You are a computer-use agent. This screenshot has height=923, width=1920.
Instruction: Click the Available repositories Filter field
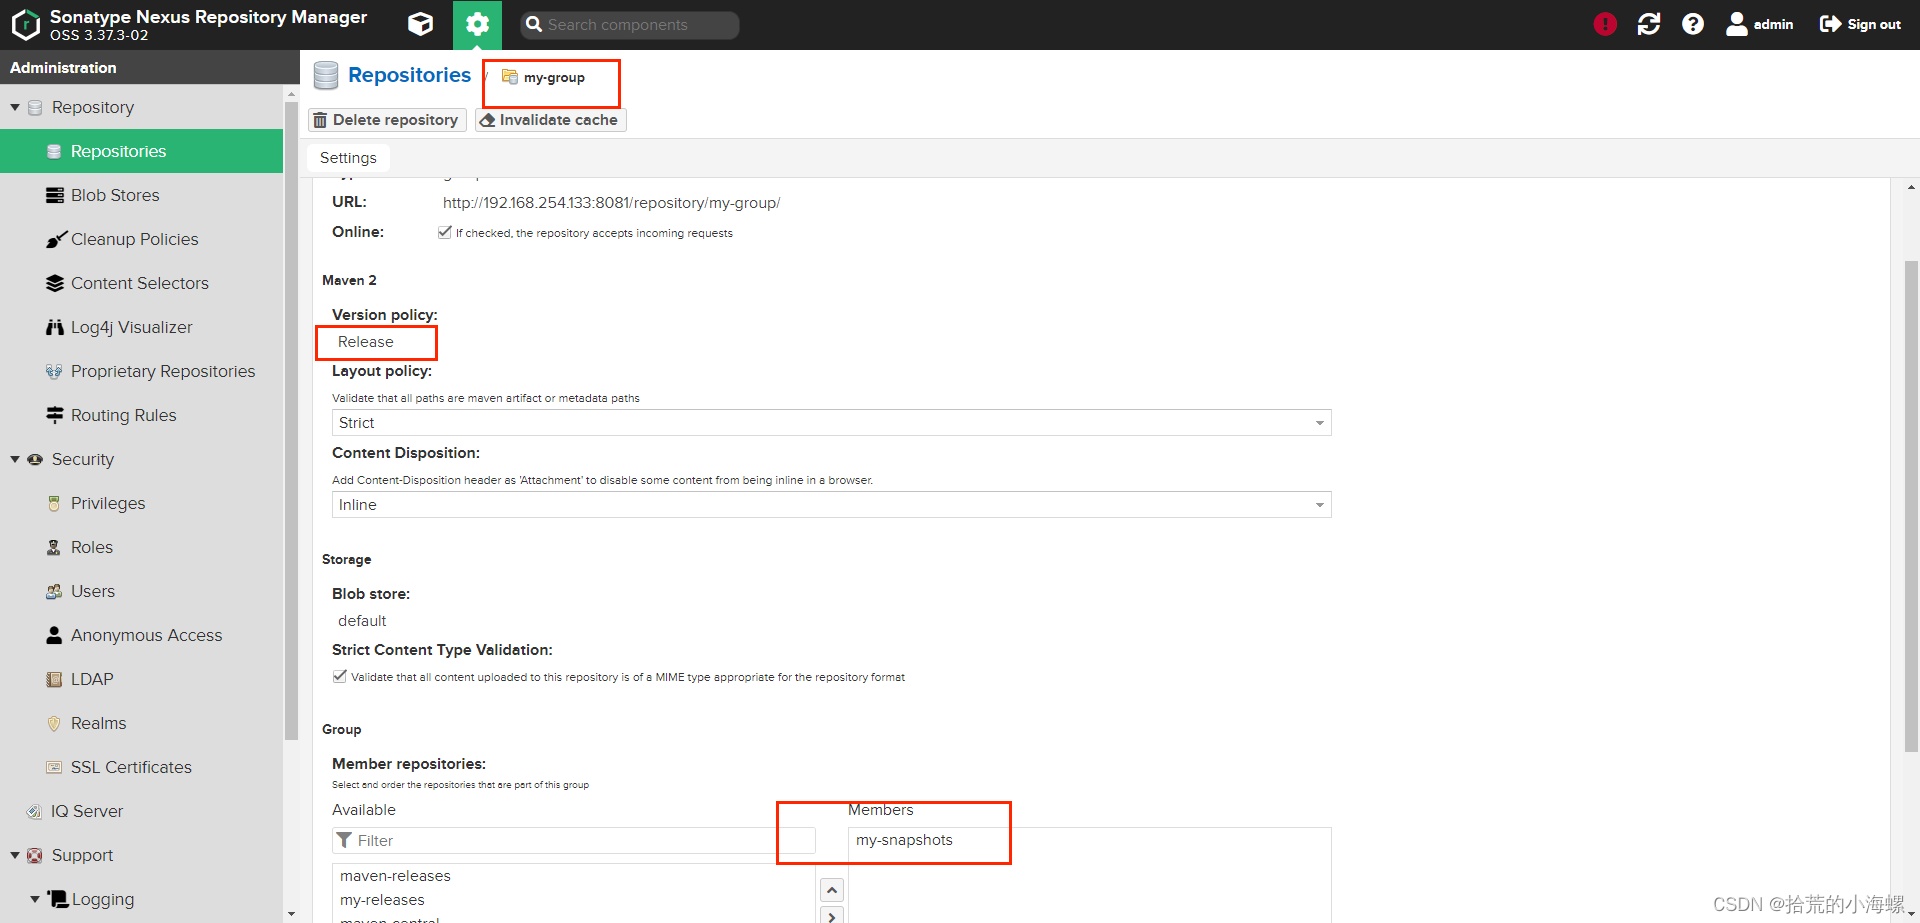point(574,840)
